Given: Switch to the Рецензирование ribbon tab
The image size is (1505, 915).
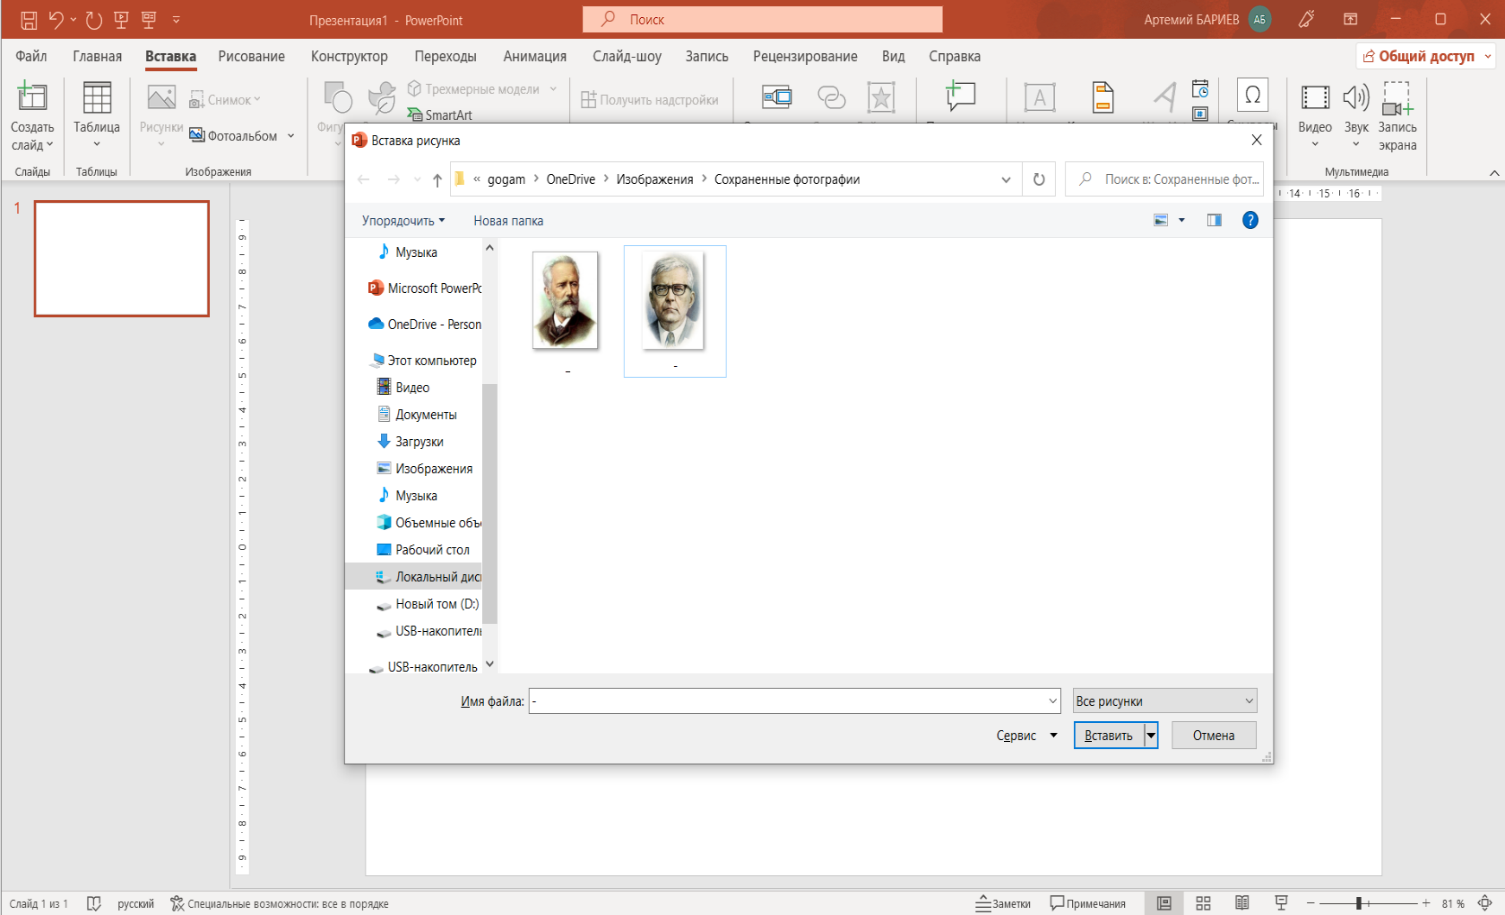Looking at the screenshot, I should (805, 56).
